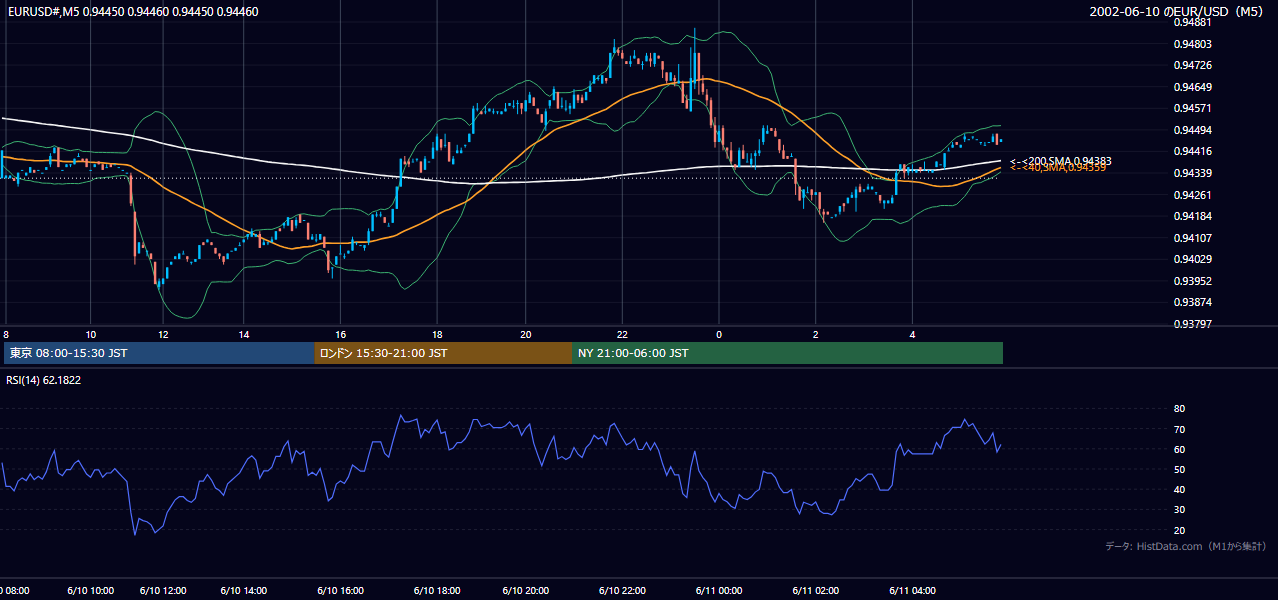Viewport: 1278px width, 600px height.
Task: Click price axis value 0.94649
Action: (x=1192, y=87)
